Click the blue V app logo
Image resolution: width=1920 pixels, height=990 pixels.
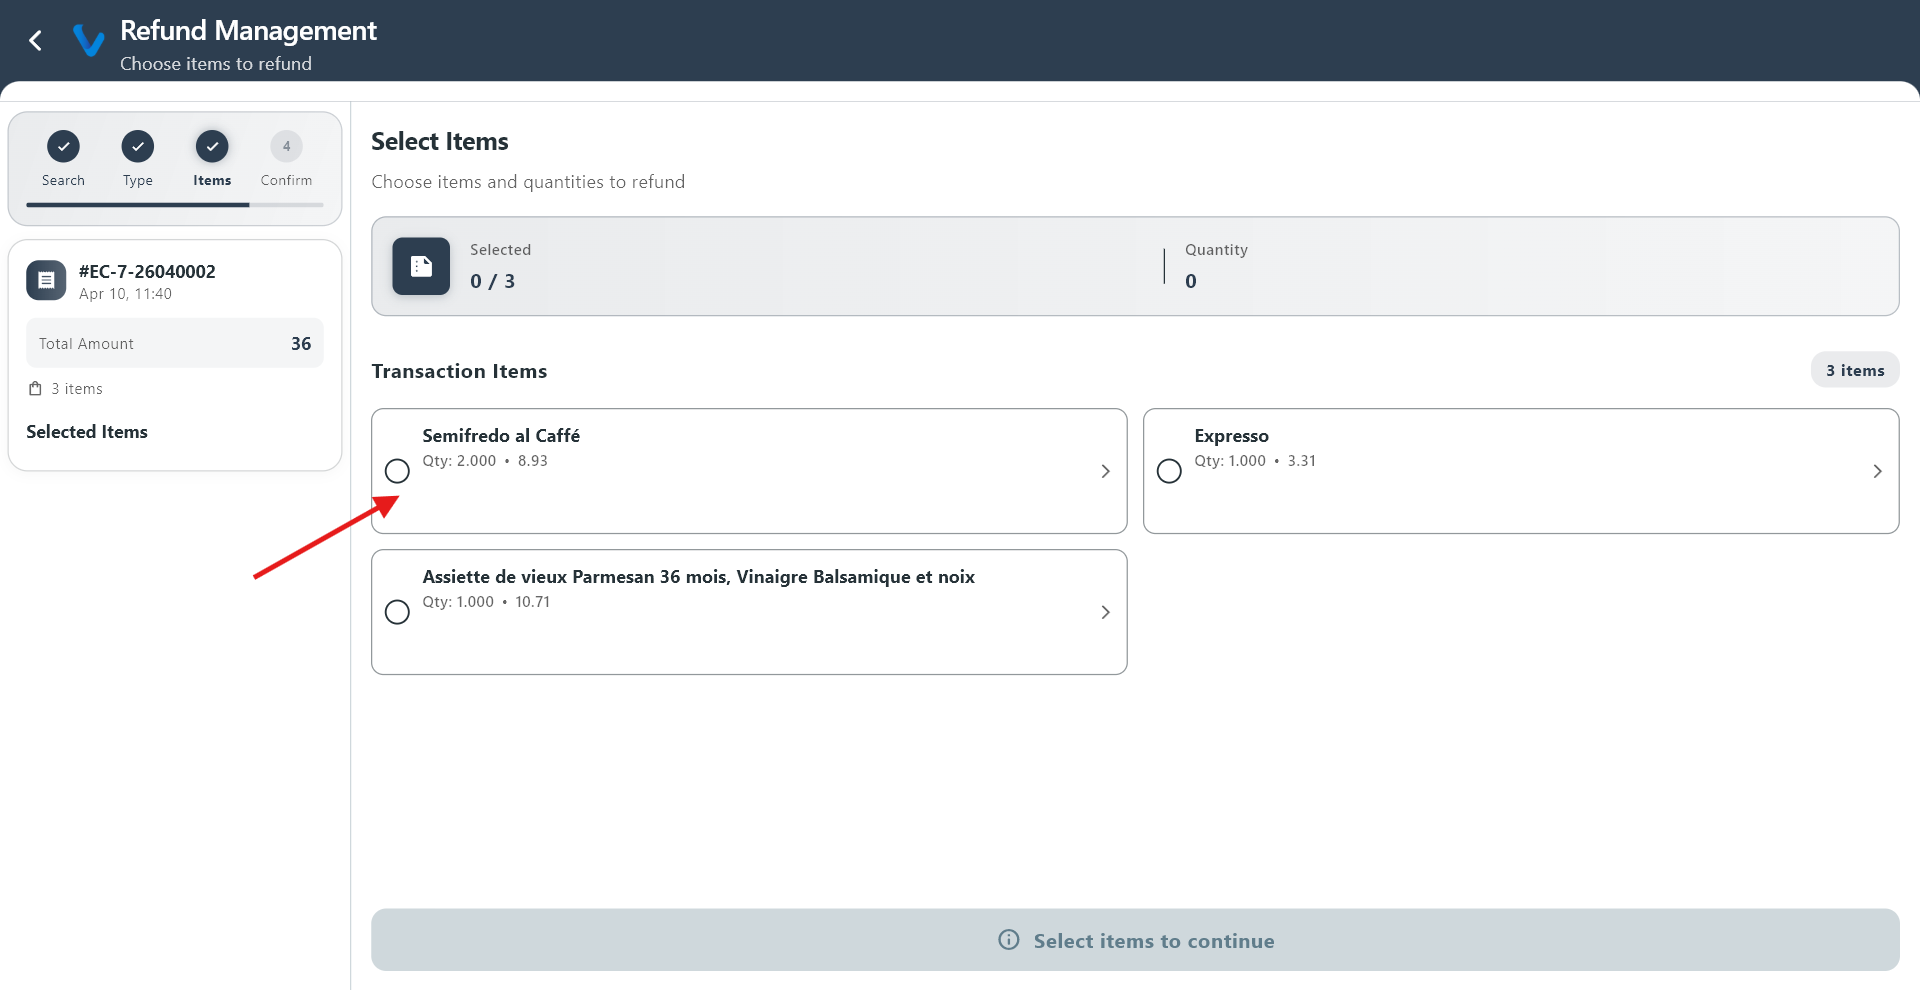tap(88, 41)
